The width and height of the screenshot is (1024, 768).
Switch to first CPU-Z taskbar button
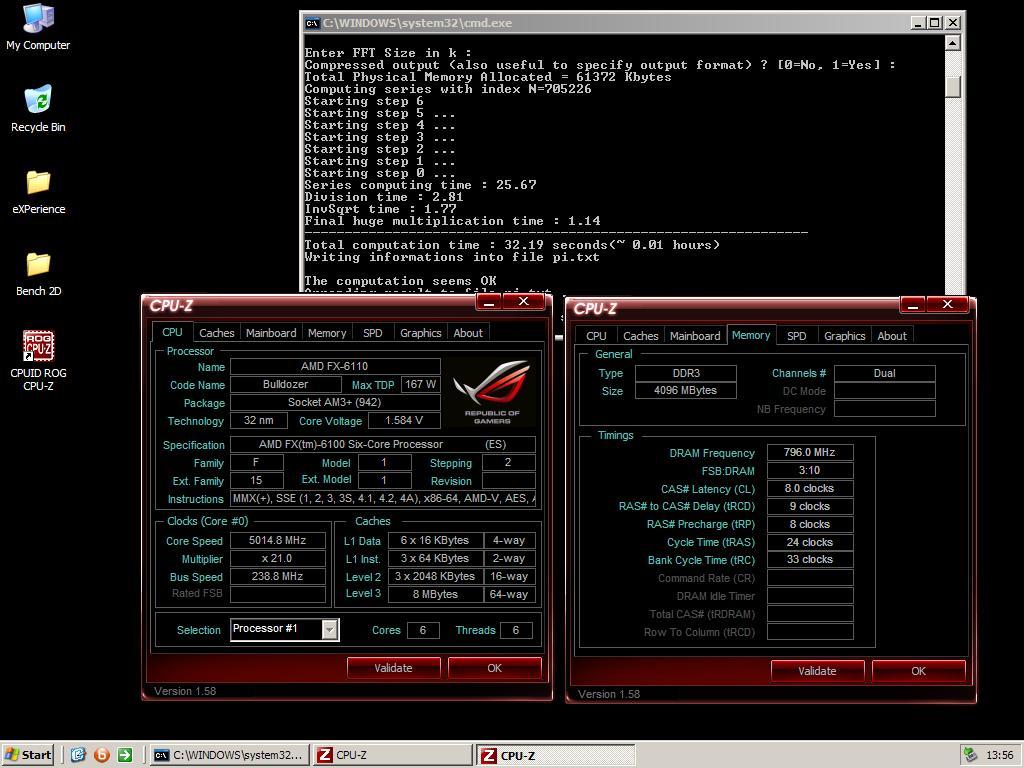(392, 755)
